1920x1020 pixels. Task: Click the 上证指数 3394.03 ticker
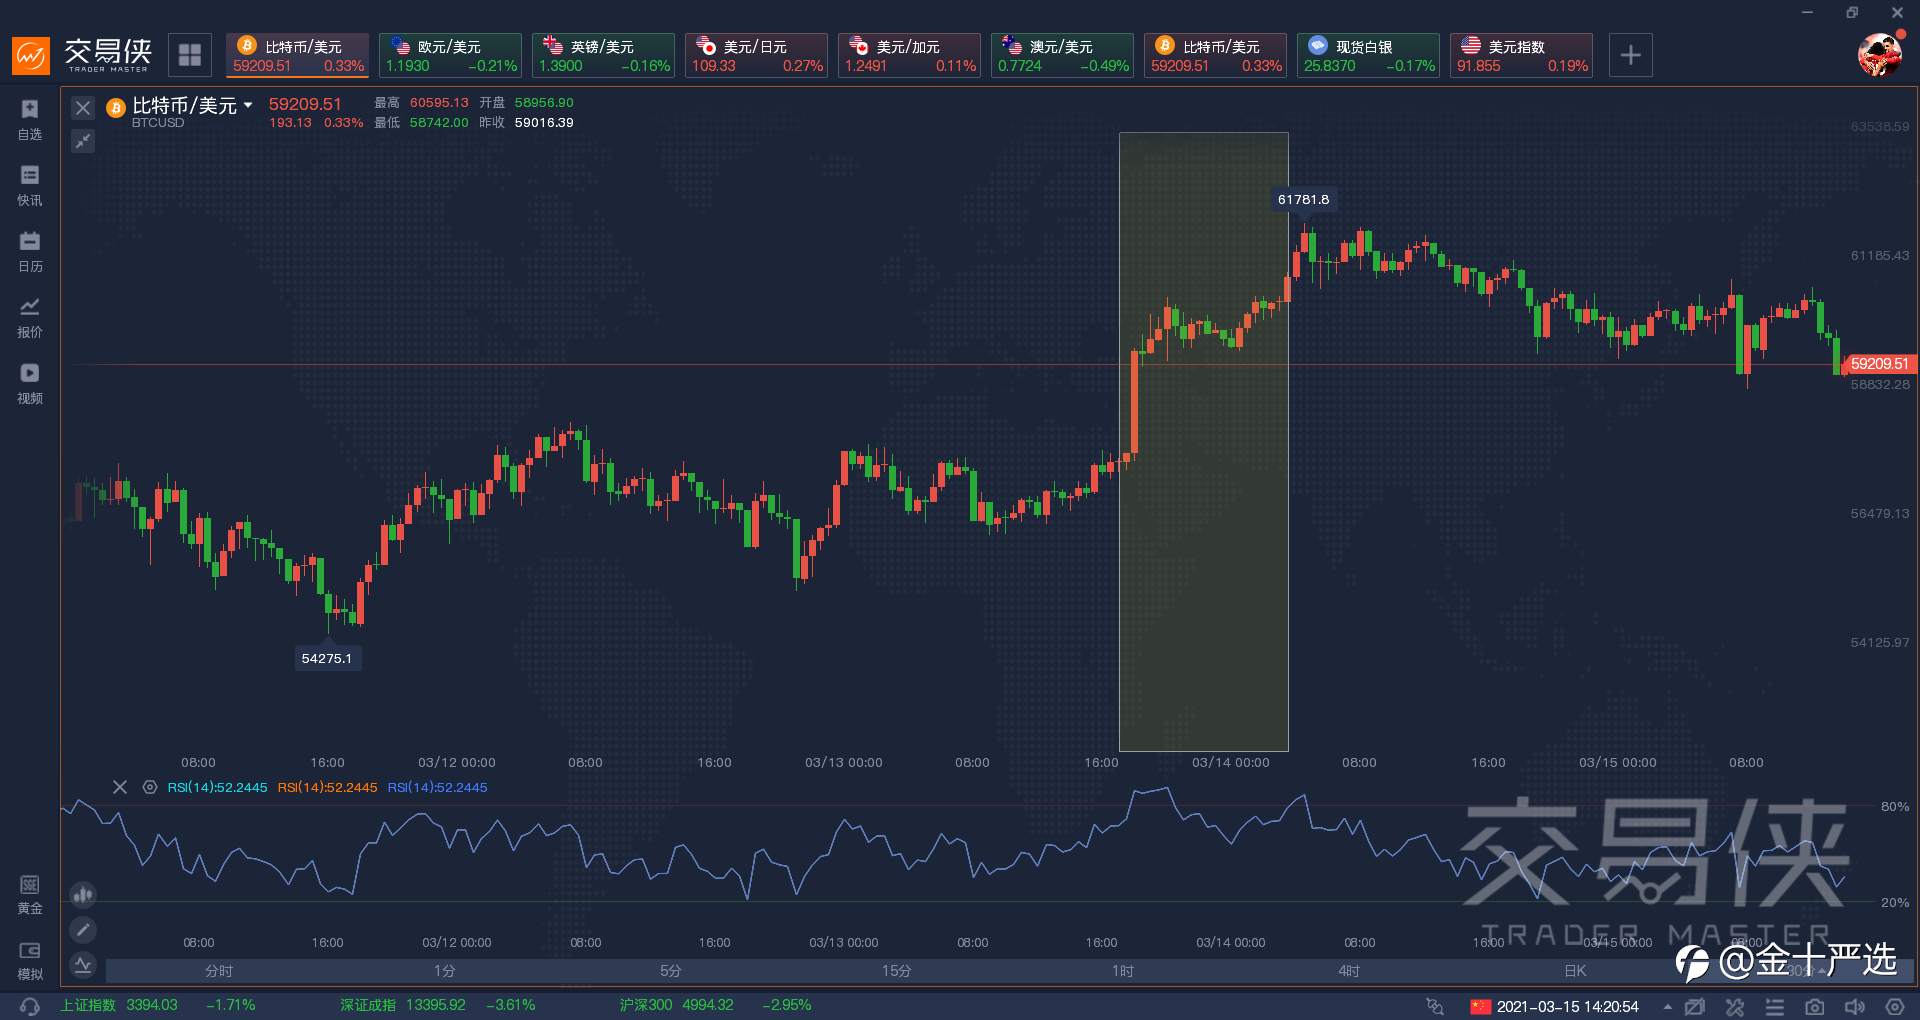point(157,1005)
